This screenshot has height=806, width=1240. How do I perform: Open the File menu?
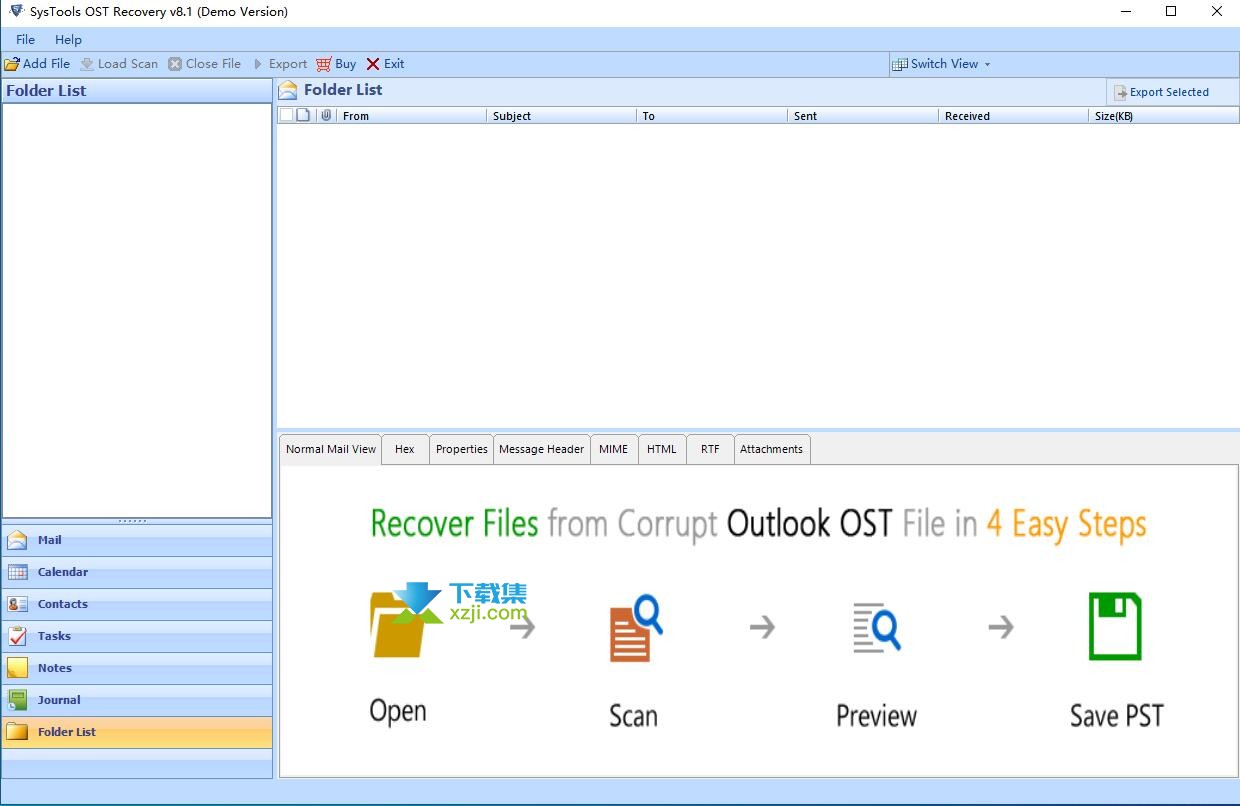(x=25, y=39)
